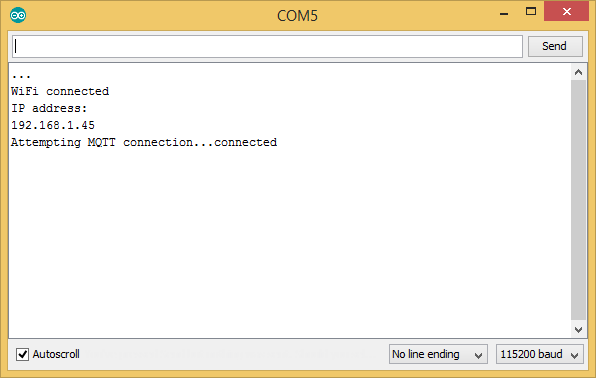The height and width of the screenshot is (378, 596).
Task: Click the IP address: output line
Action: point(49,108)
